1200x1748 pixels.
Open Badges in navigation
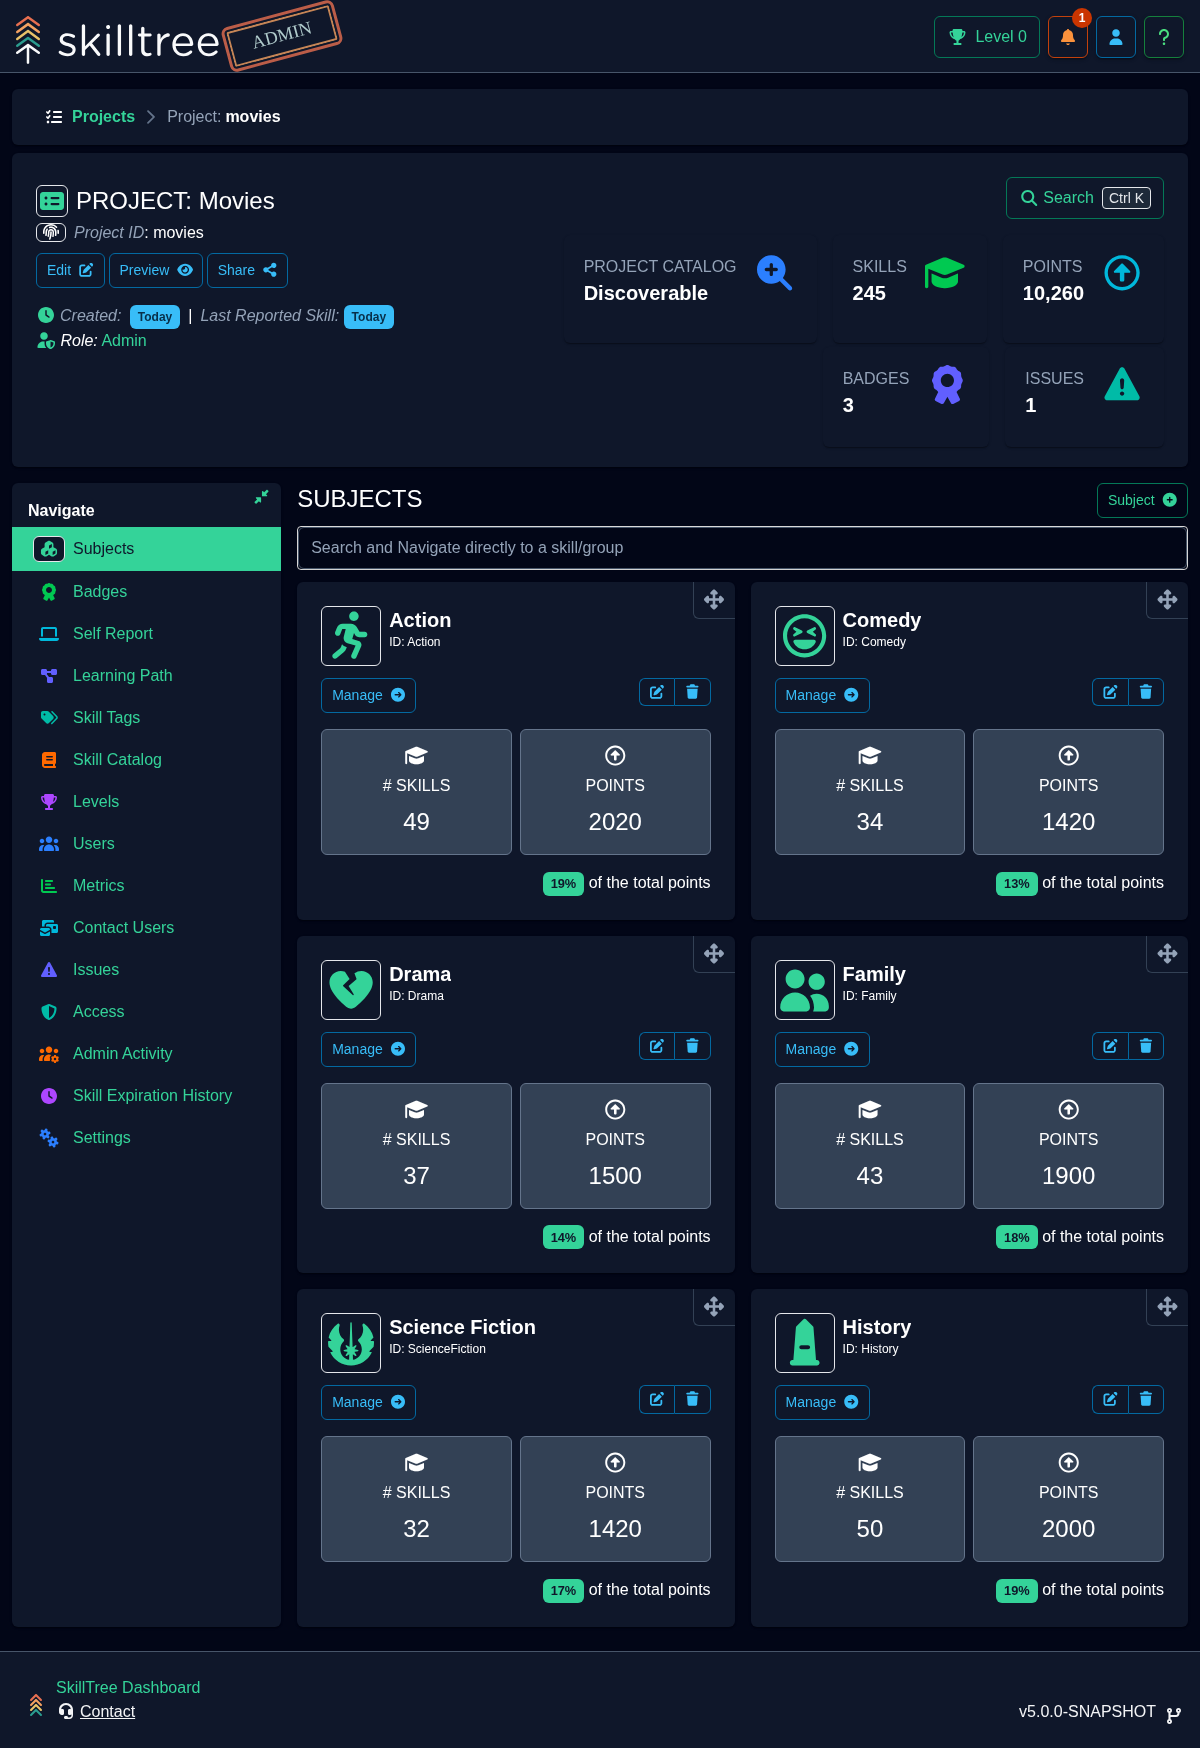[146, 591]
